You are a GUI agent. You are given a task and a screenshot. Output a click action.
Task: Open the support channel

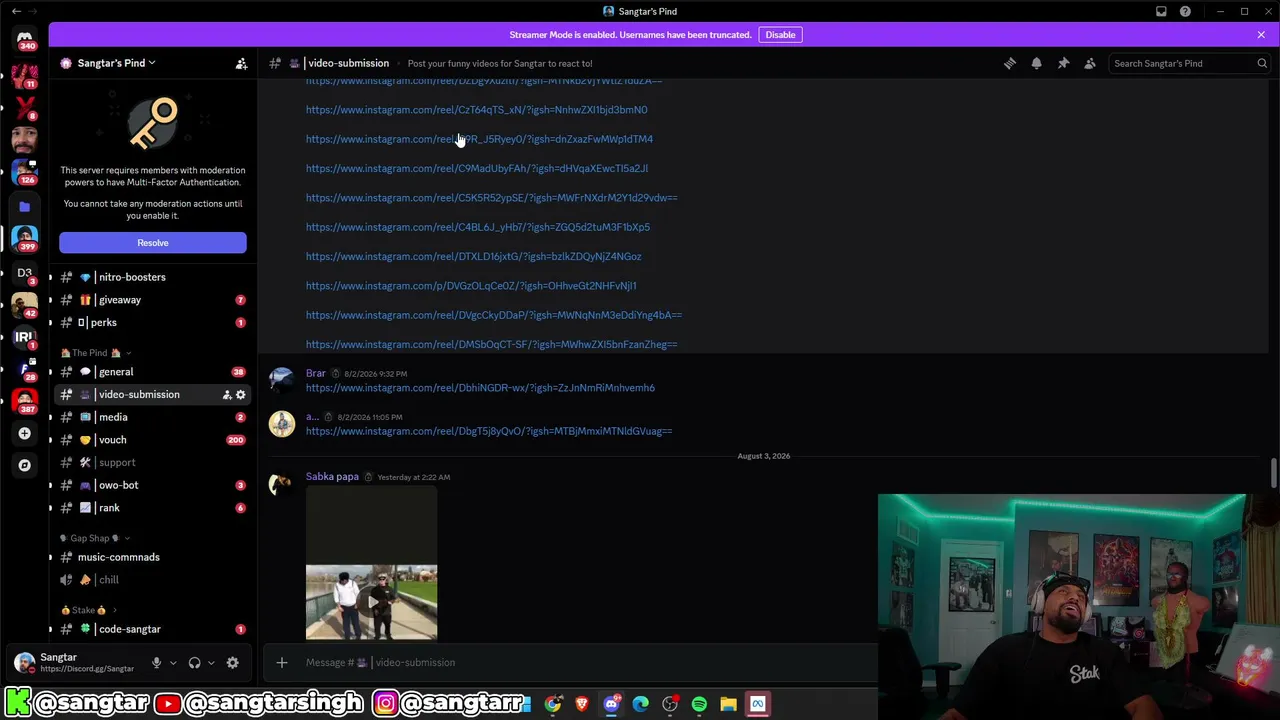pyautogui.click(x=153, y=462)
